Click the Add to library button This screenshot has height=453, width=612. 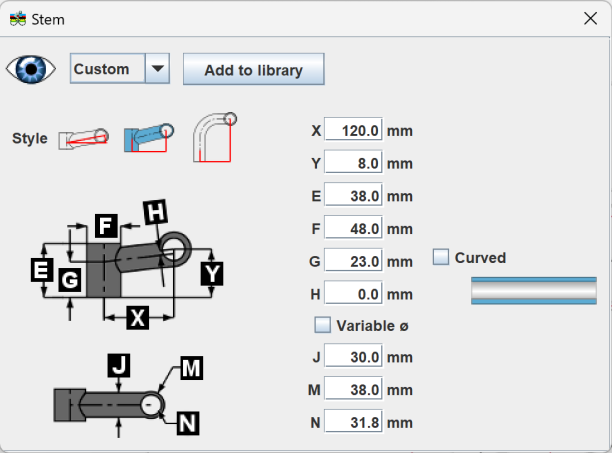(254, 69)
